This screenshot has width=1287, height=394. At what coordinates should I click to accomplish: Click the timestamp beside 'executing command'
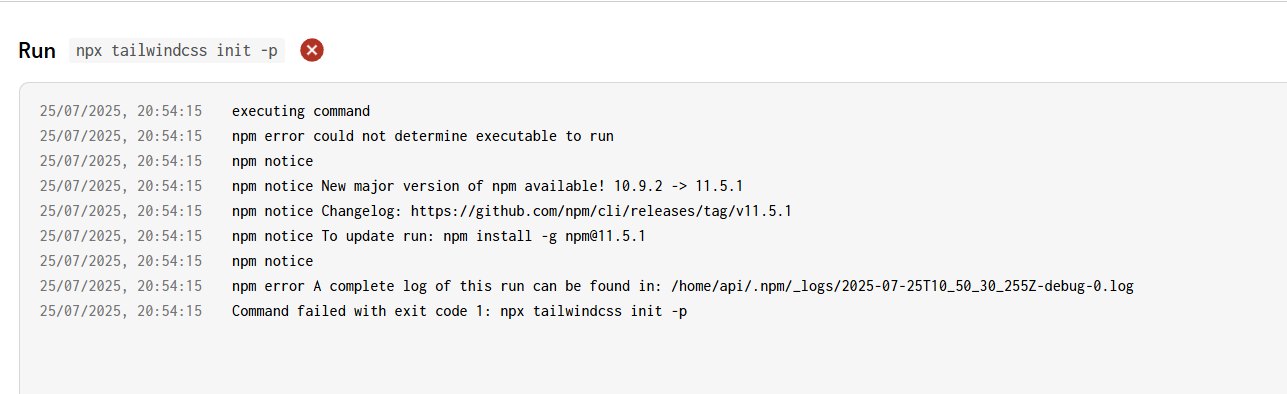pos(121,111)
